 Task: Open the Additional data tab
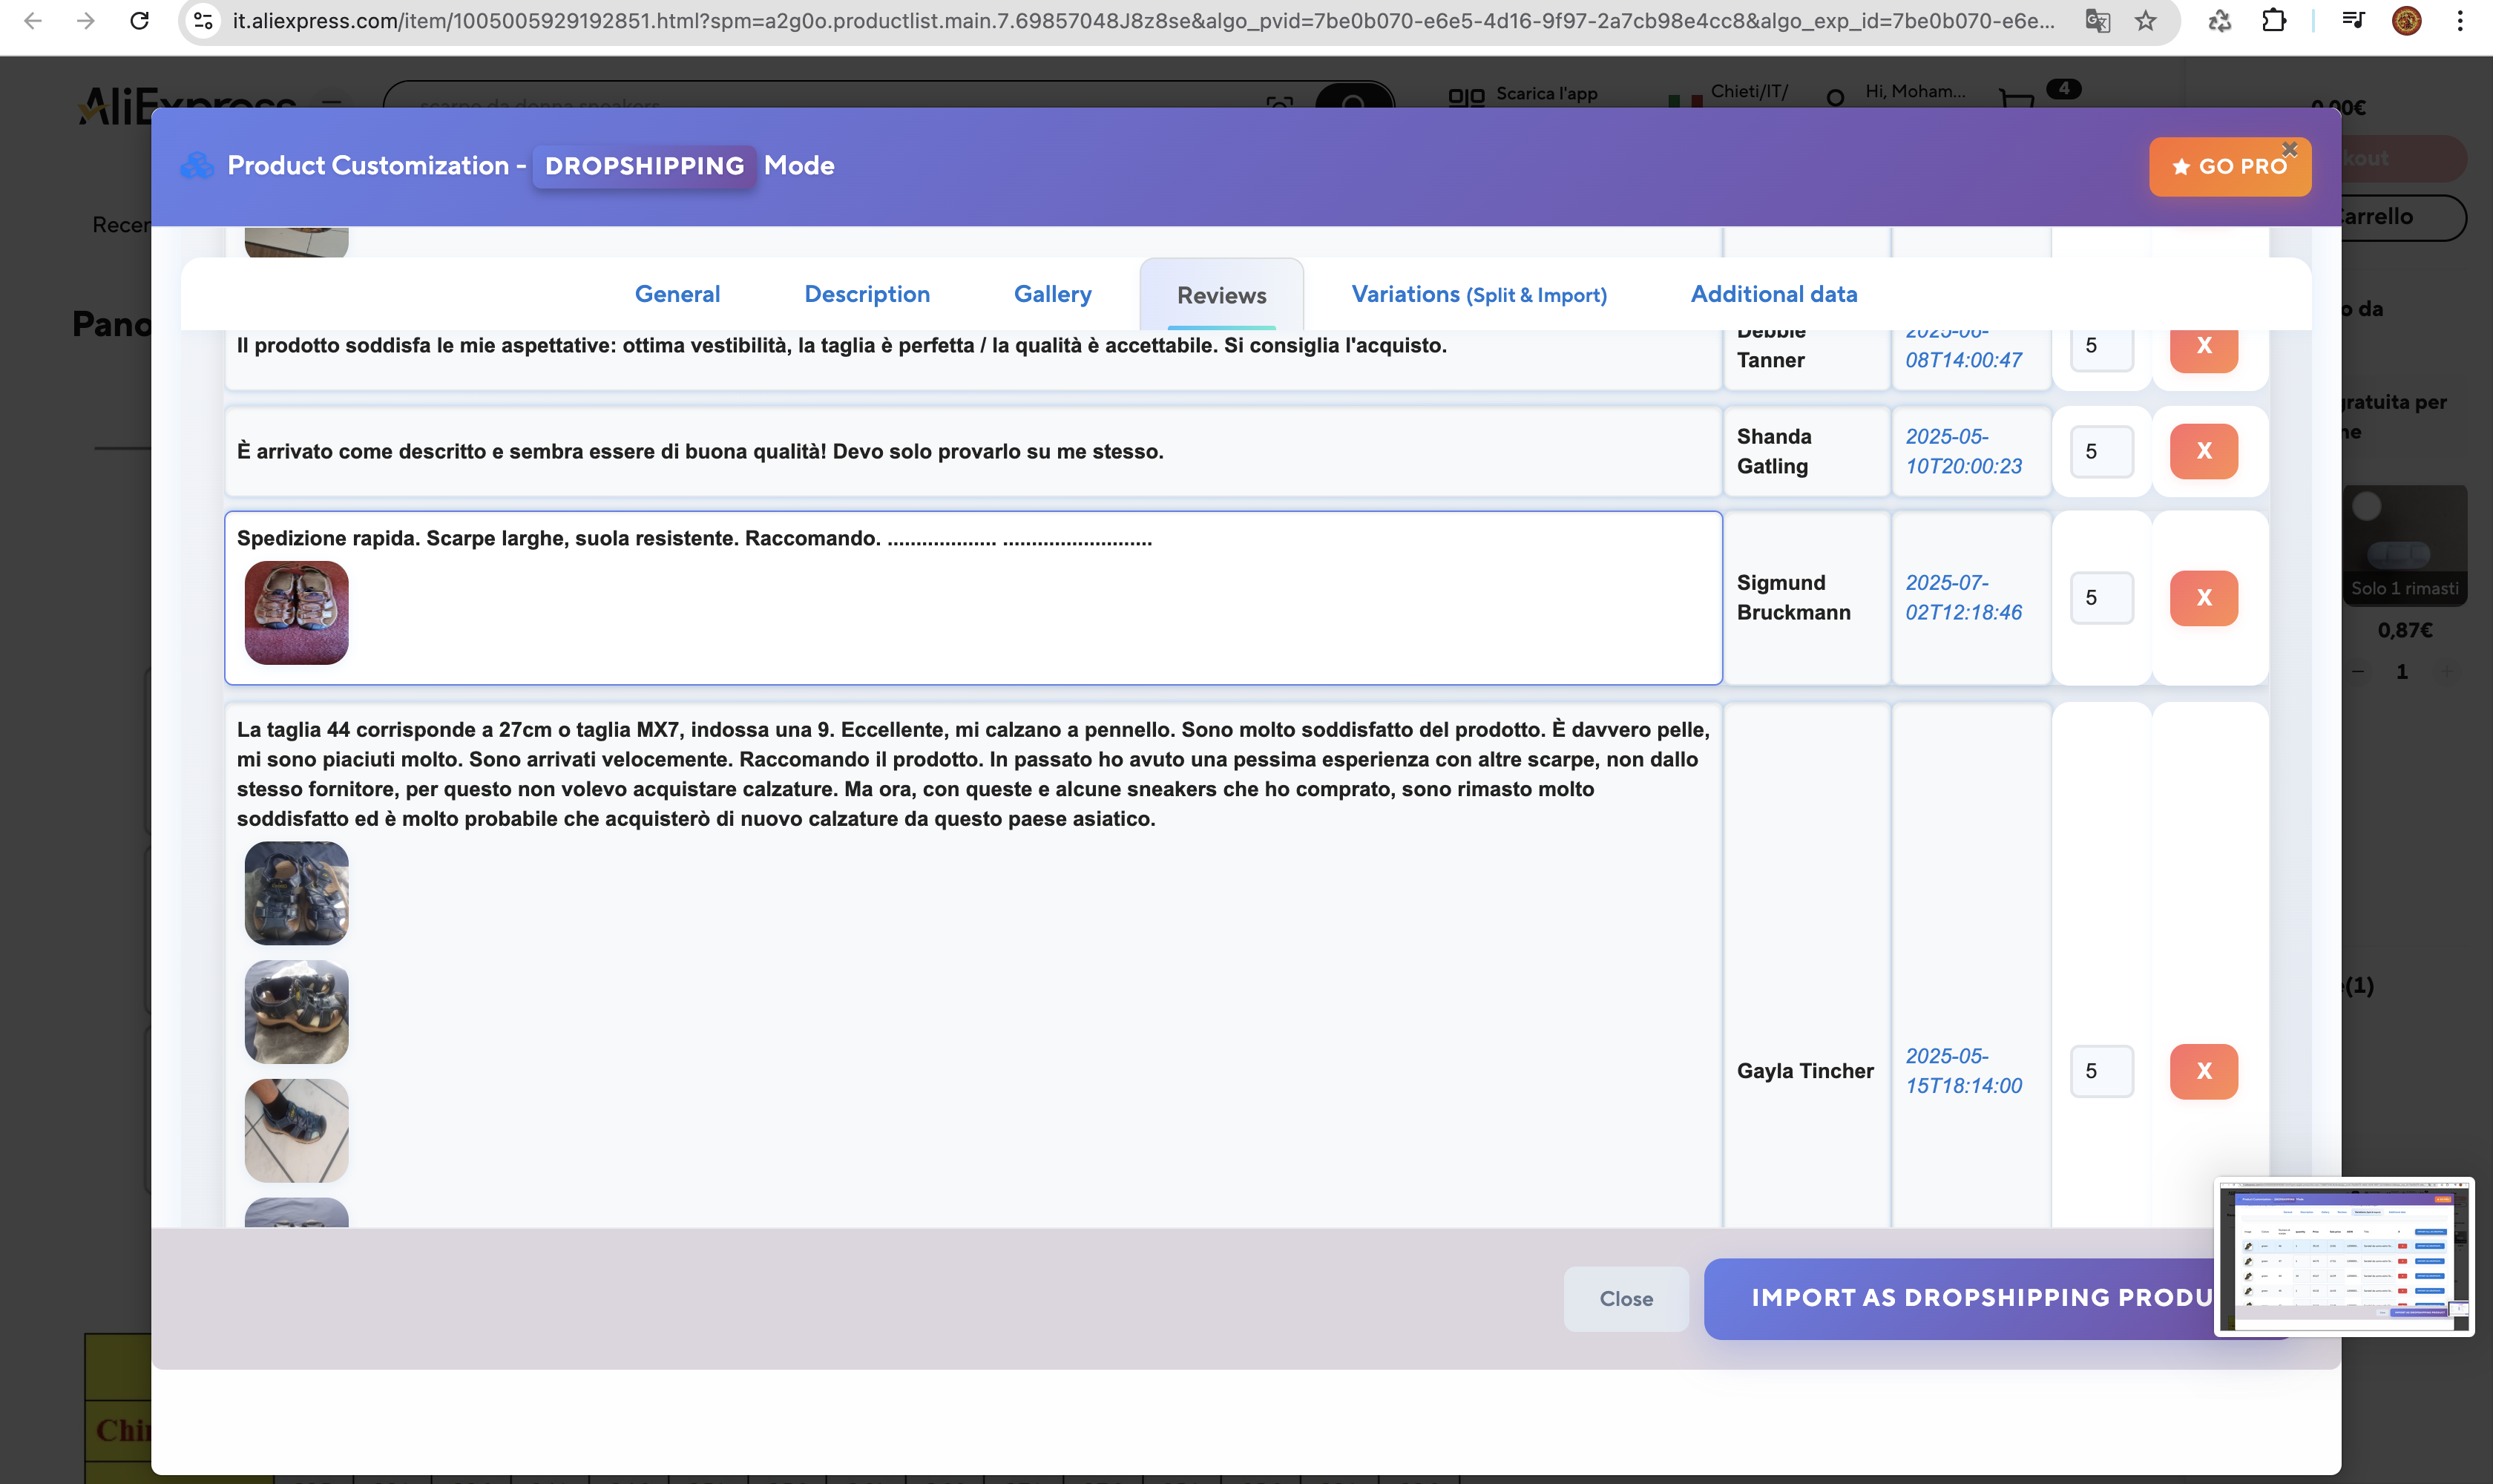click(1773, 294)
